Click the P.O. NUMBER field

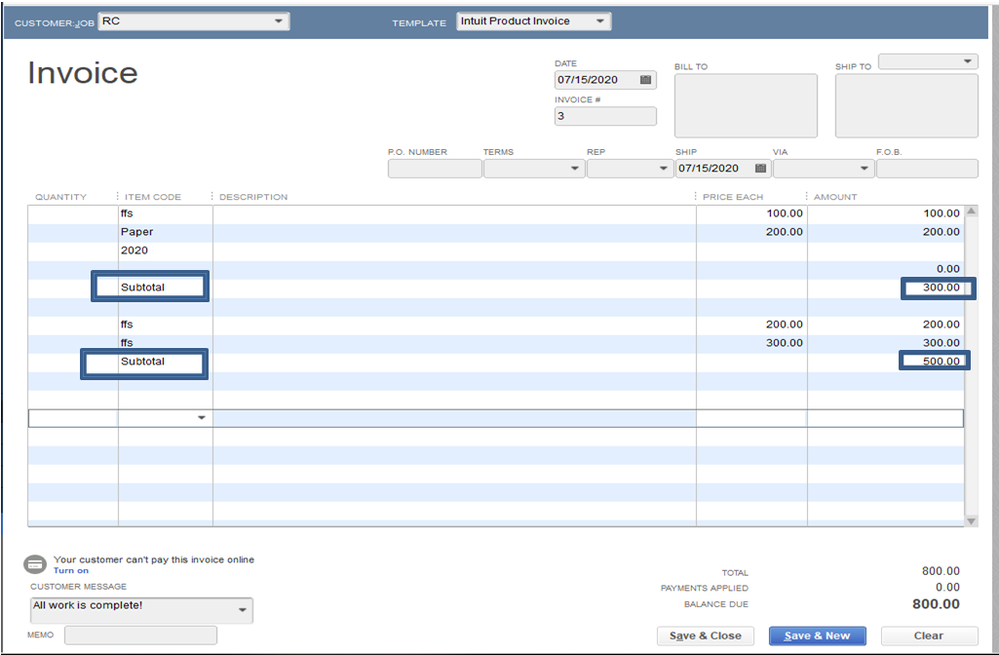[x=435, y=168]
